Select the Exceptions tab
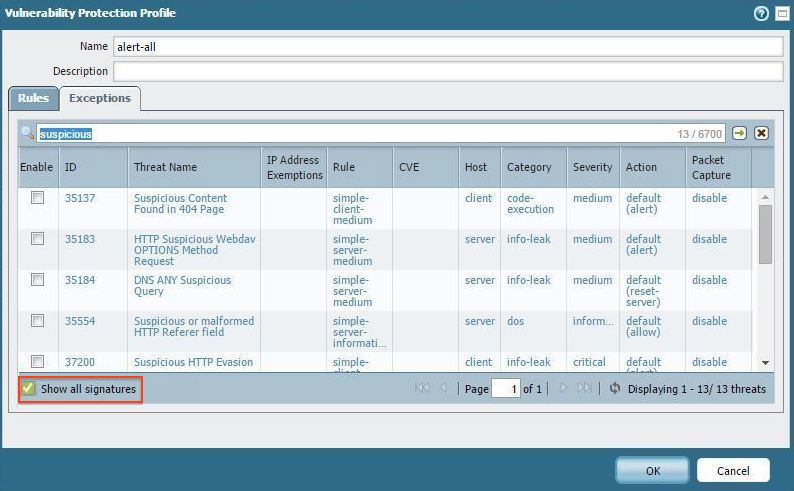Image resolution: width=794 pixels, height=491 pixels. tap(100, 98)
